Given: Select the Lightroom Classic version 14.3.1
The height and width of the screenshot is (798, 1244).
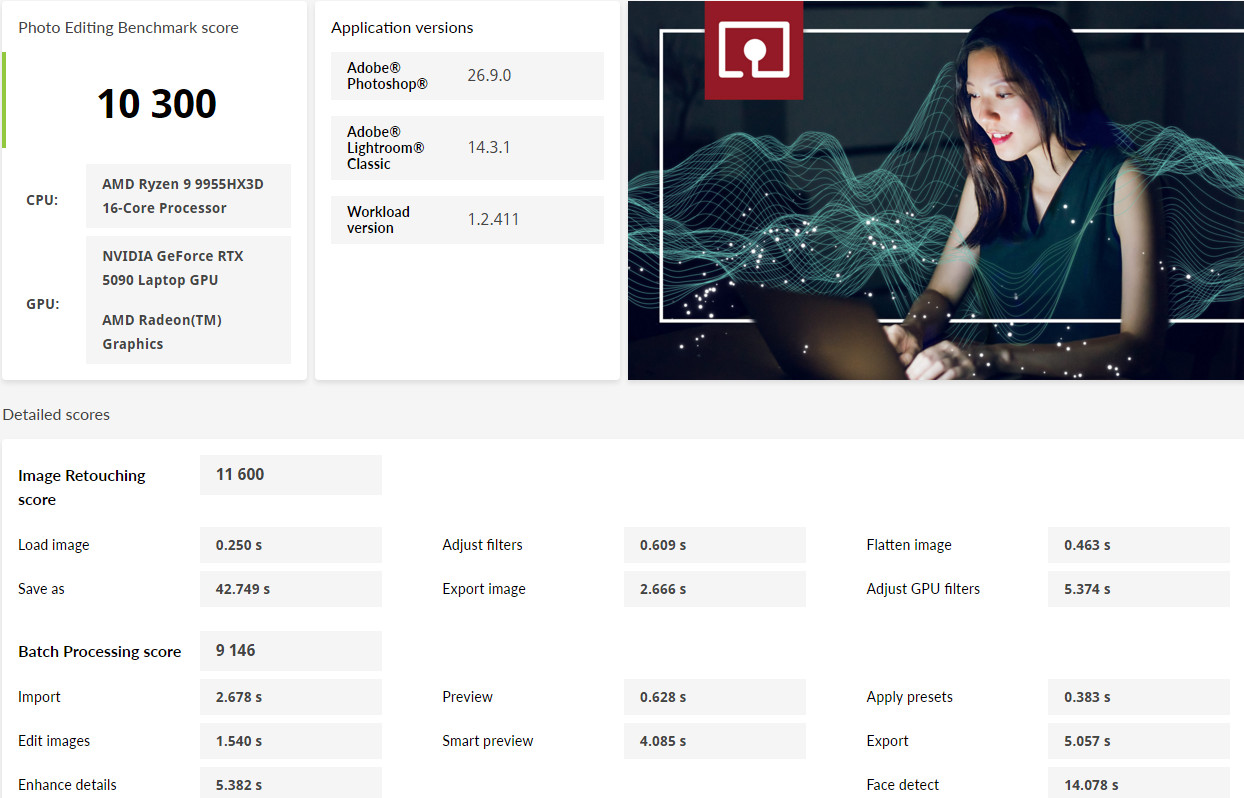Looking at the screenshot, I should [x=489, y=148].
